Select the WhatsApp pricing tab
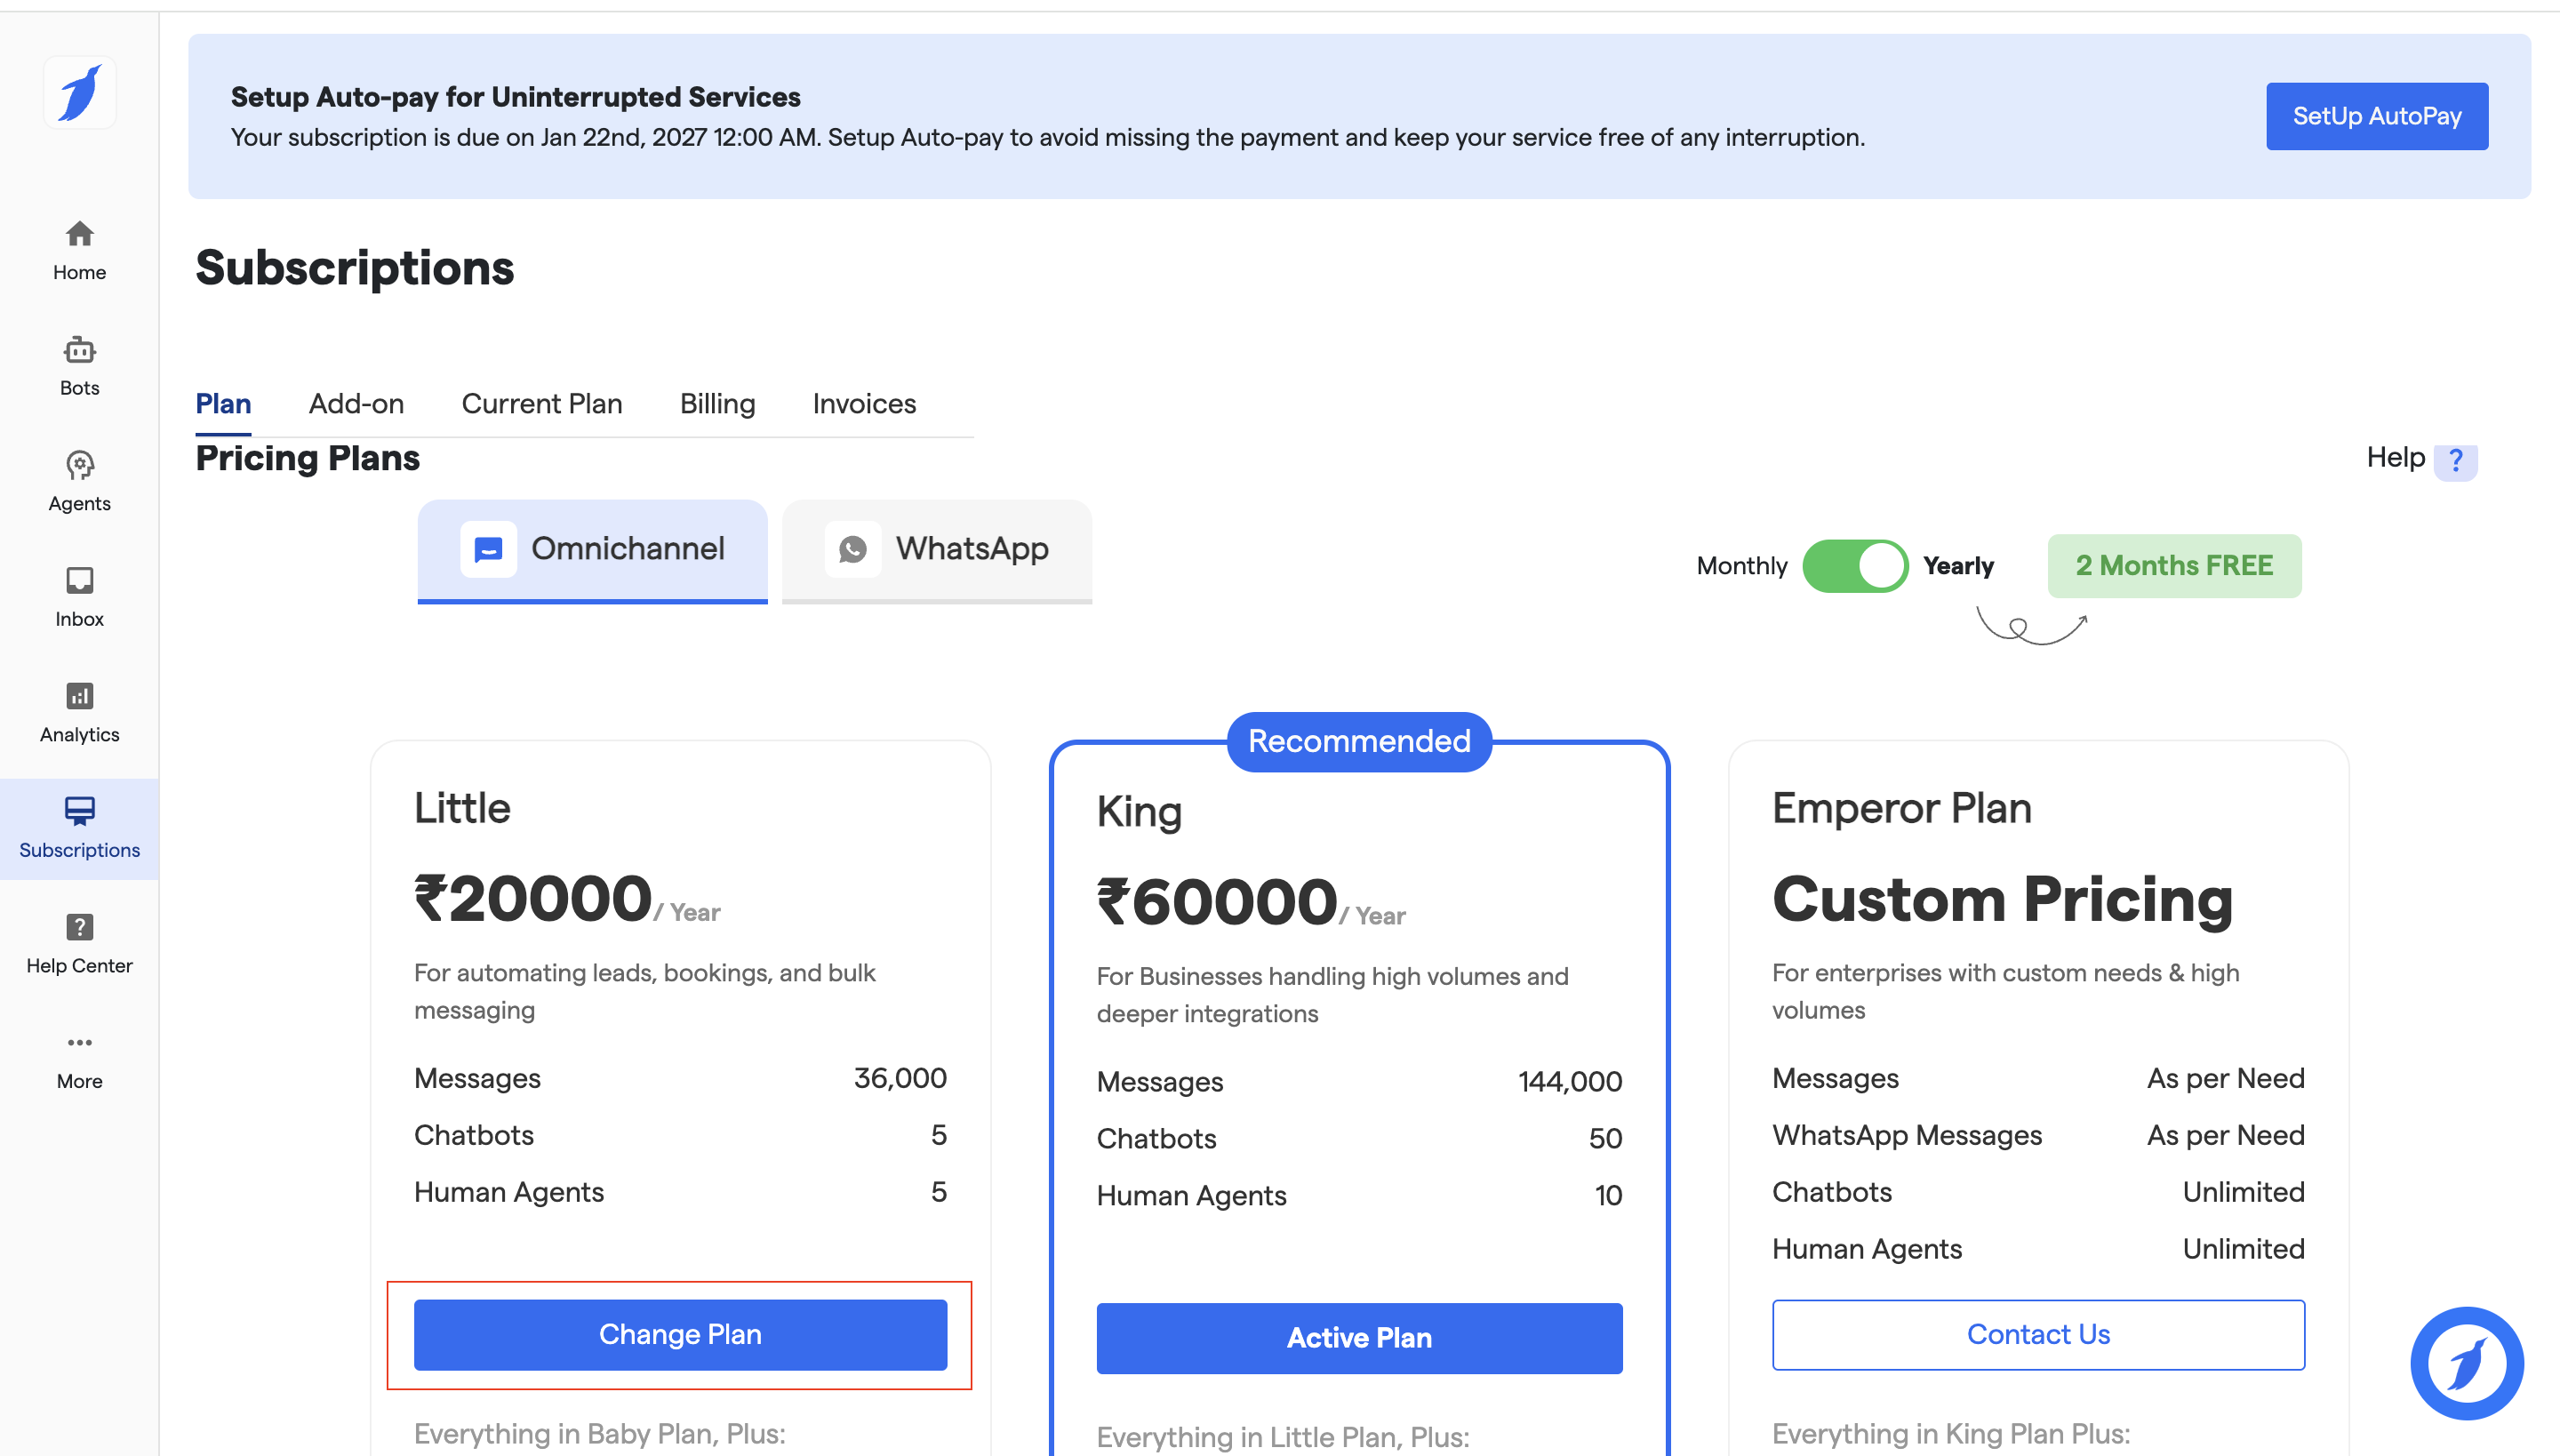The width and height of the screenshot is (2560, 1456). [937, 549]
